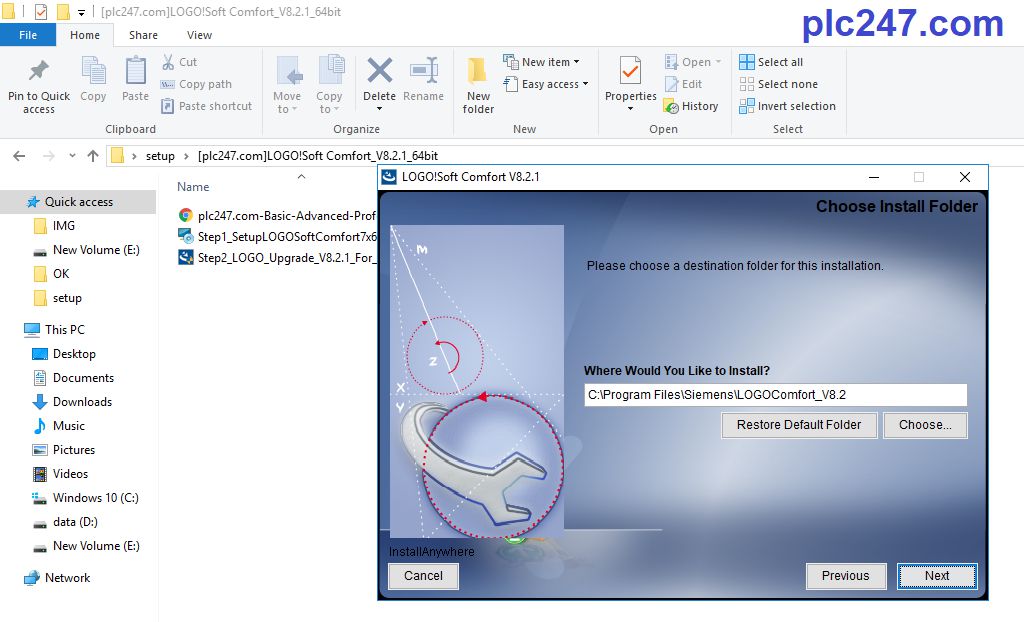Screen dimensions: 1024x622
Task: Click the Name column header
Action: pyautogui.click(x=193, y=187)
